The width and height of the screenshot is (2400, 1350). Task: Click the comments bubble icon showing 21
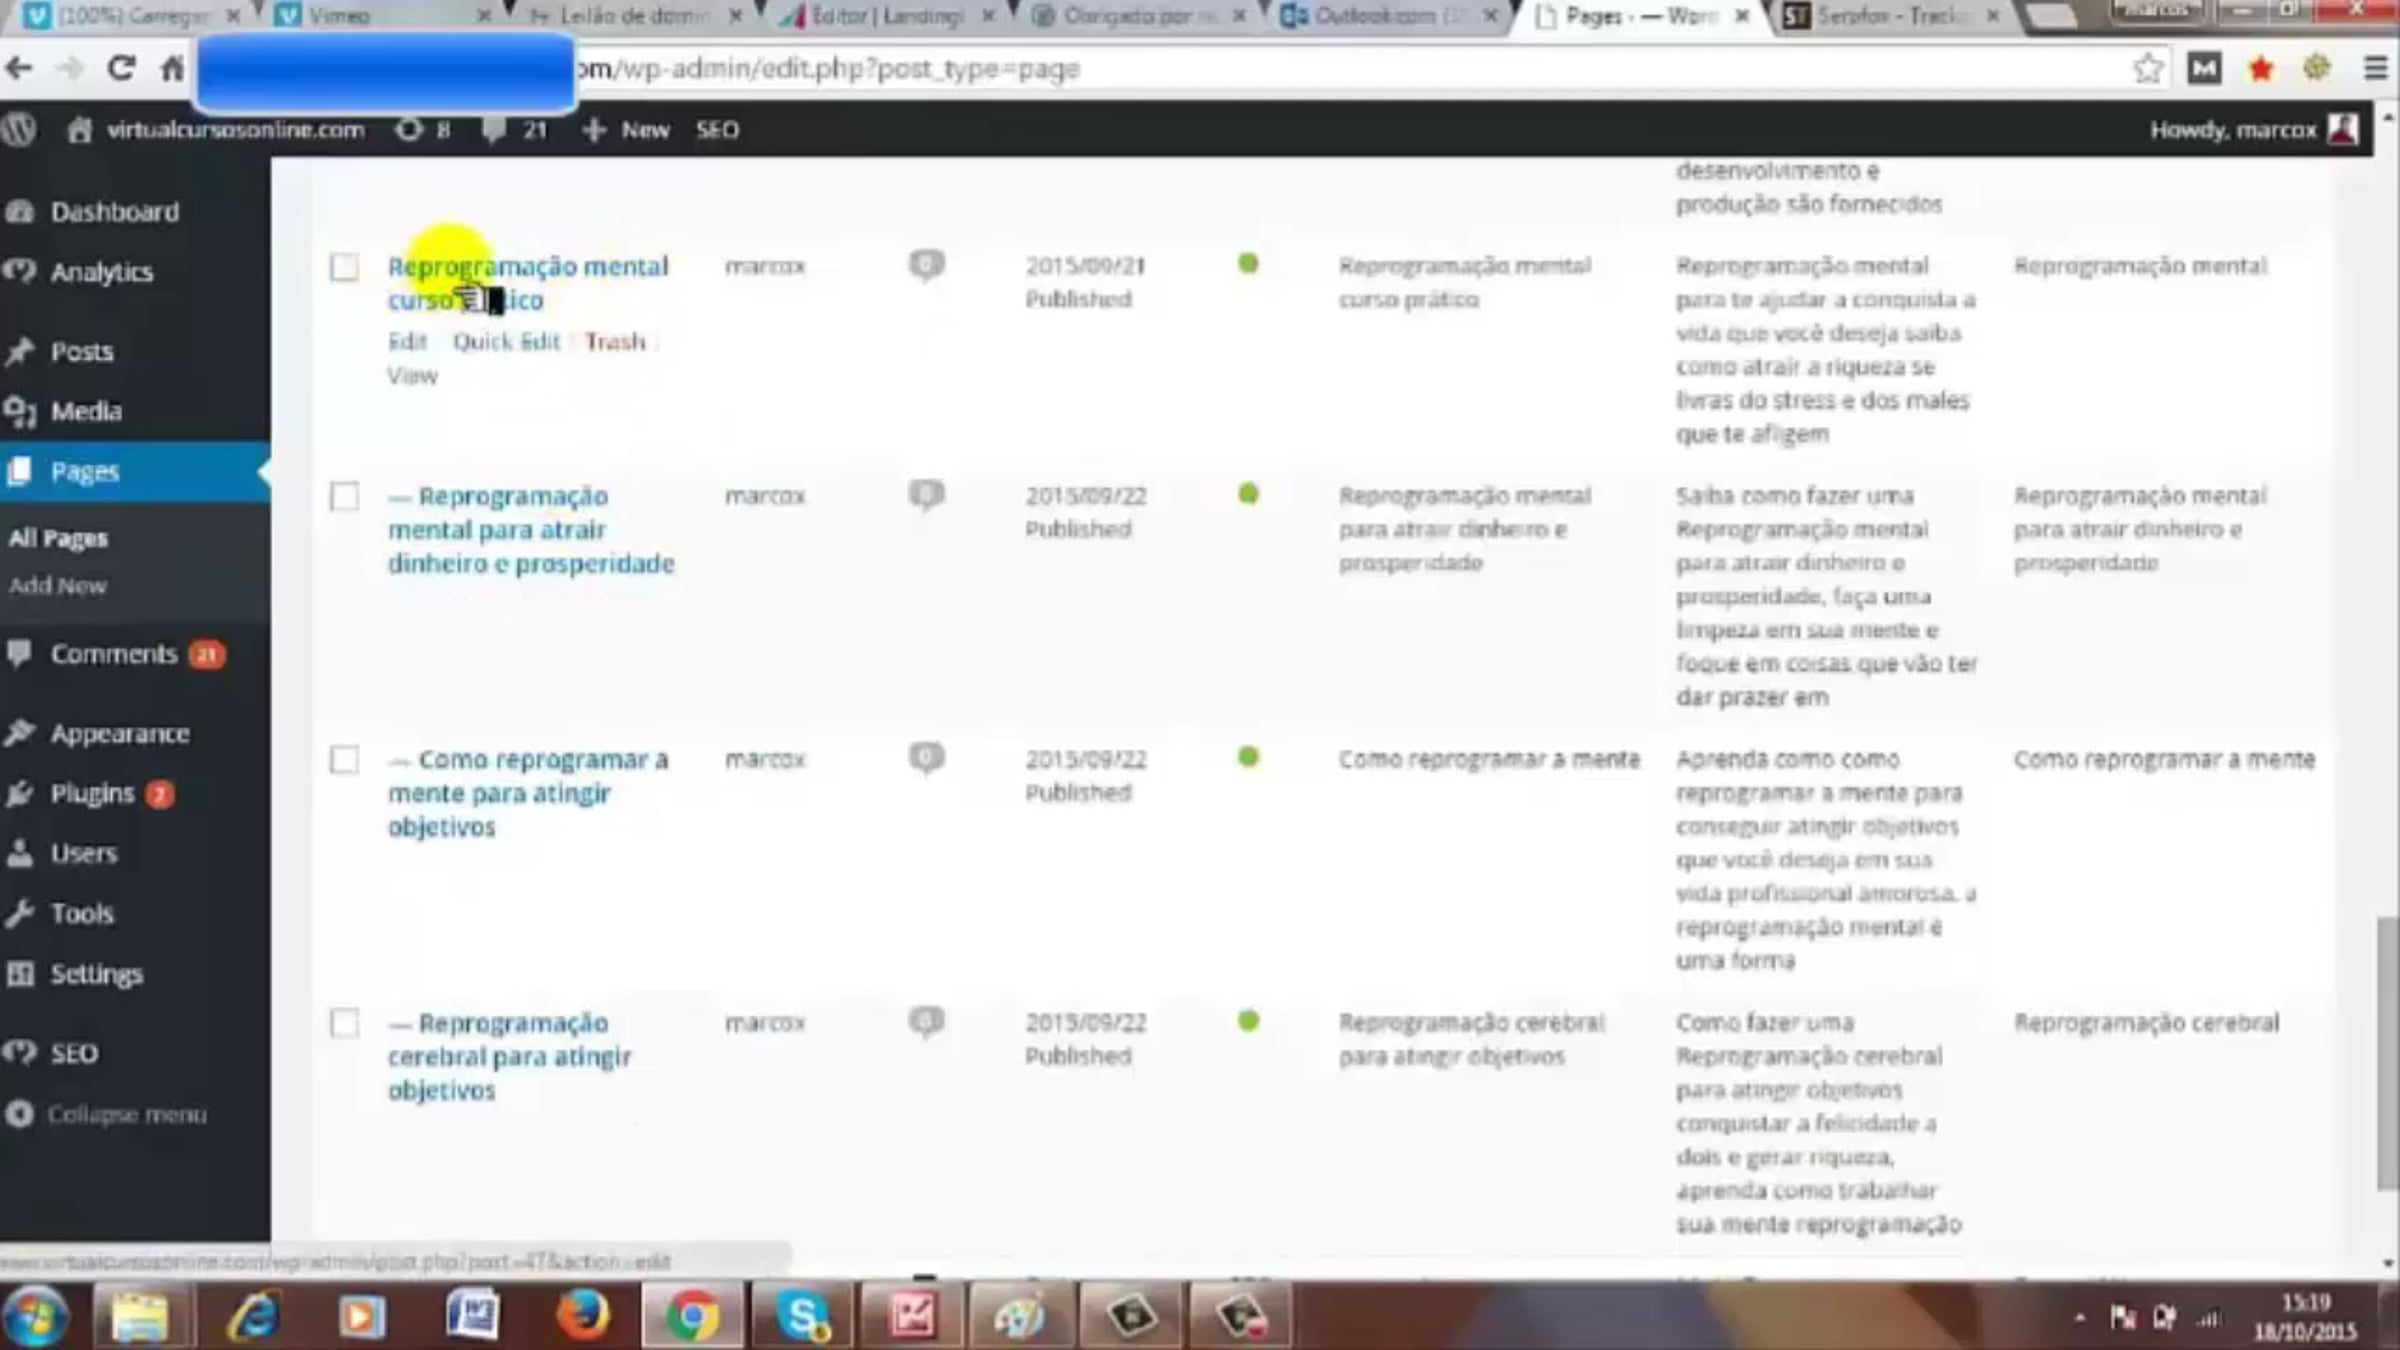[x=514, y=130]
